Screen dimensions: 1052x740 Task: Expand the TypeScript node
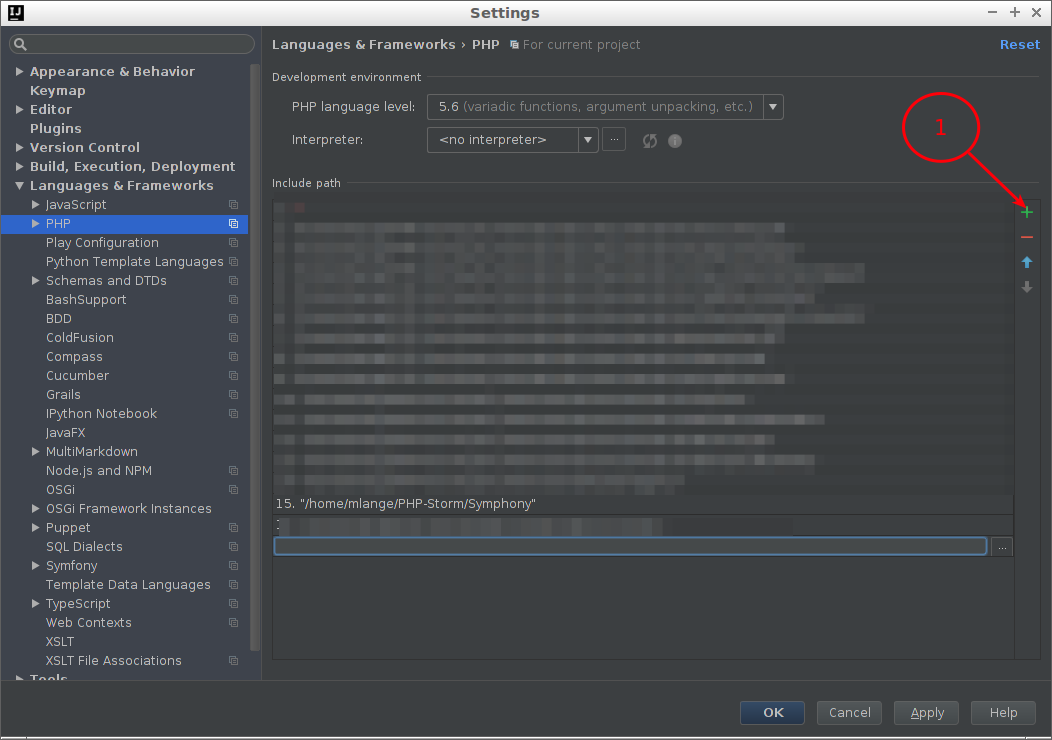[x=36, y=603]
